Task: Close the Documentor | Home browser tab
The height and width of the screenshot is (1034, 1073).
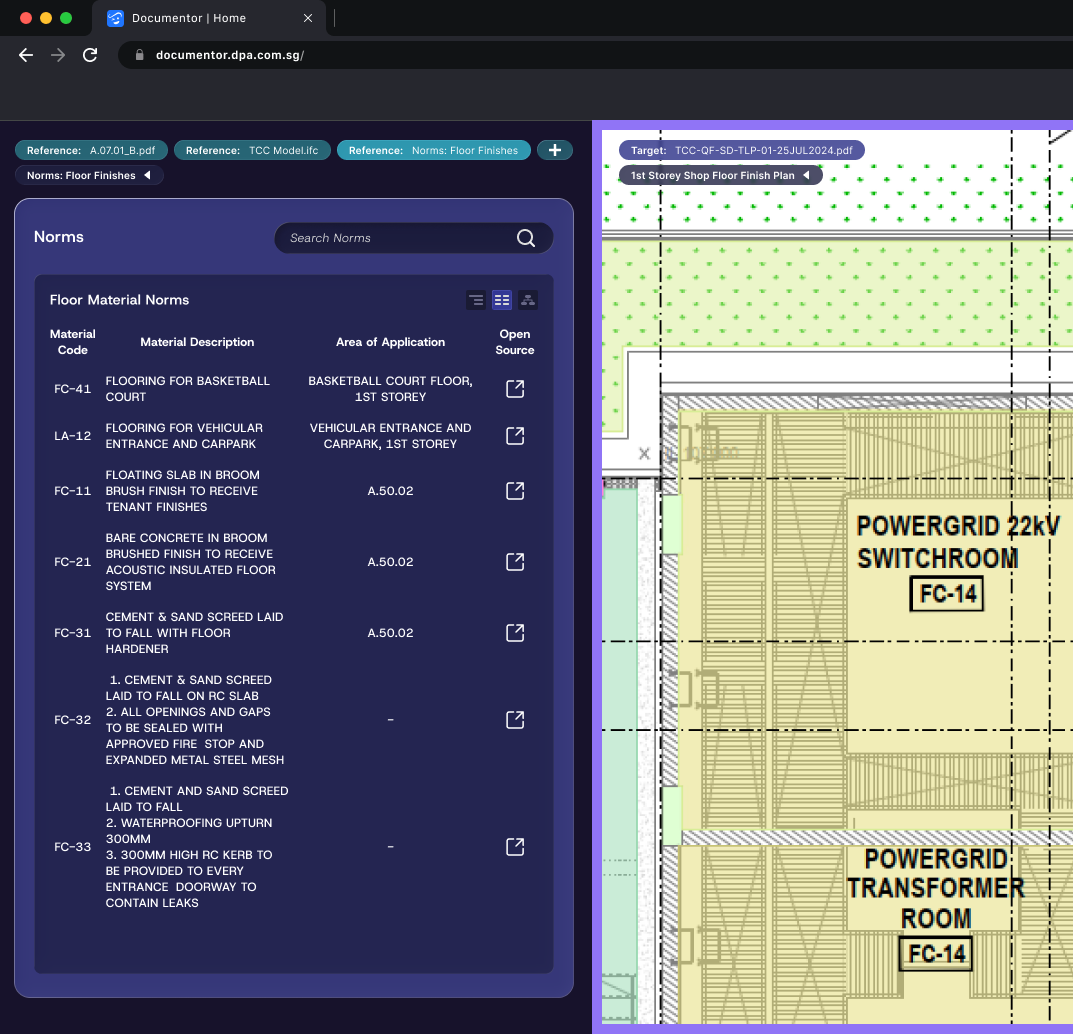Action: point(308,18)
